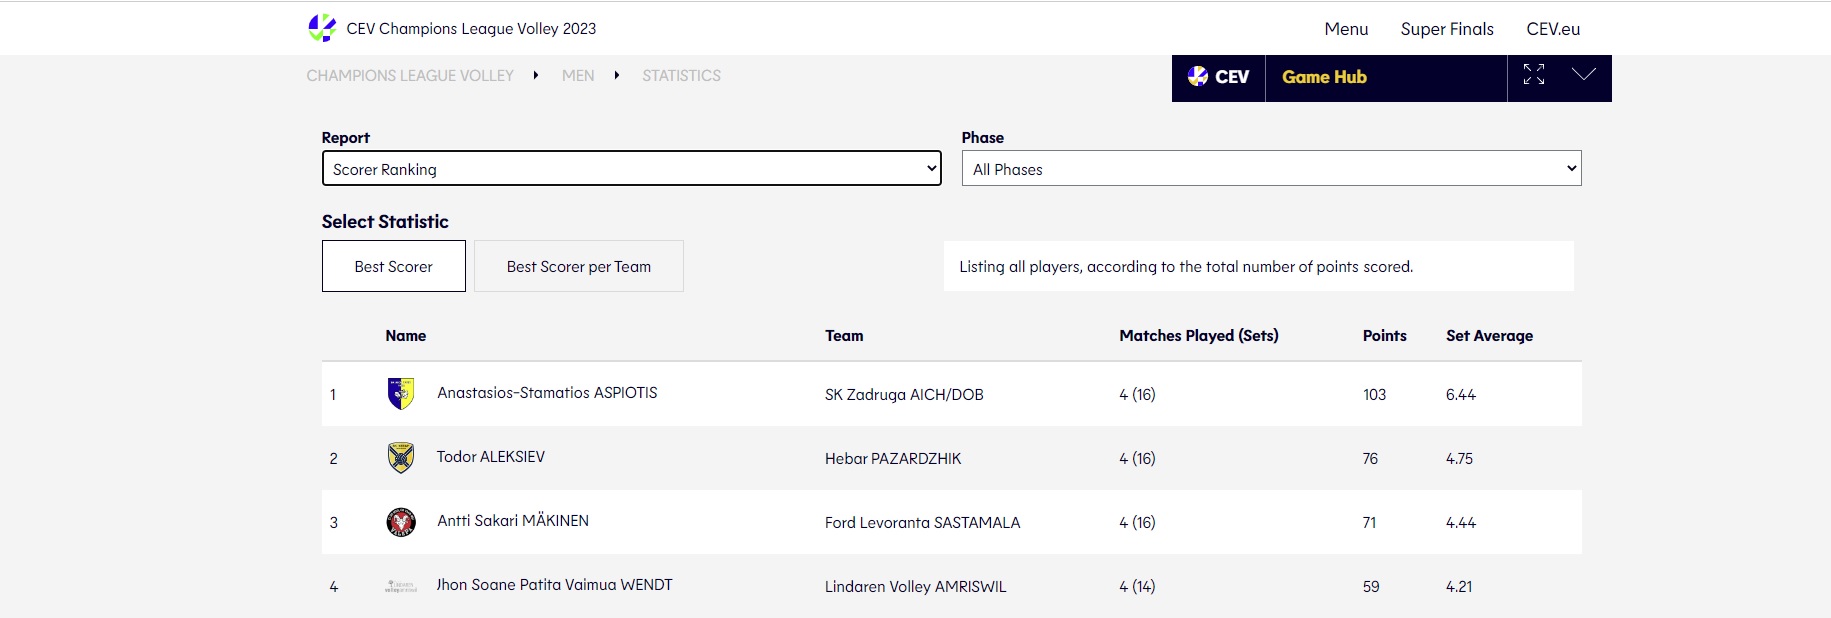Click the Hebar Pazardzhik team crest

pyautogui.click(x=401, y=458)
